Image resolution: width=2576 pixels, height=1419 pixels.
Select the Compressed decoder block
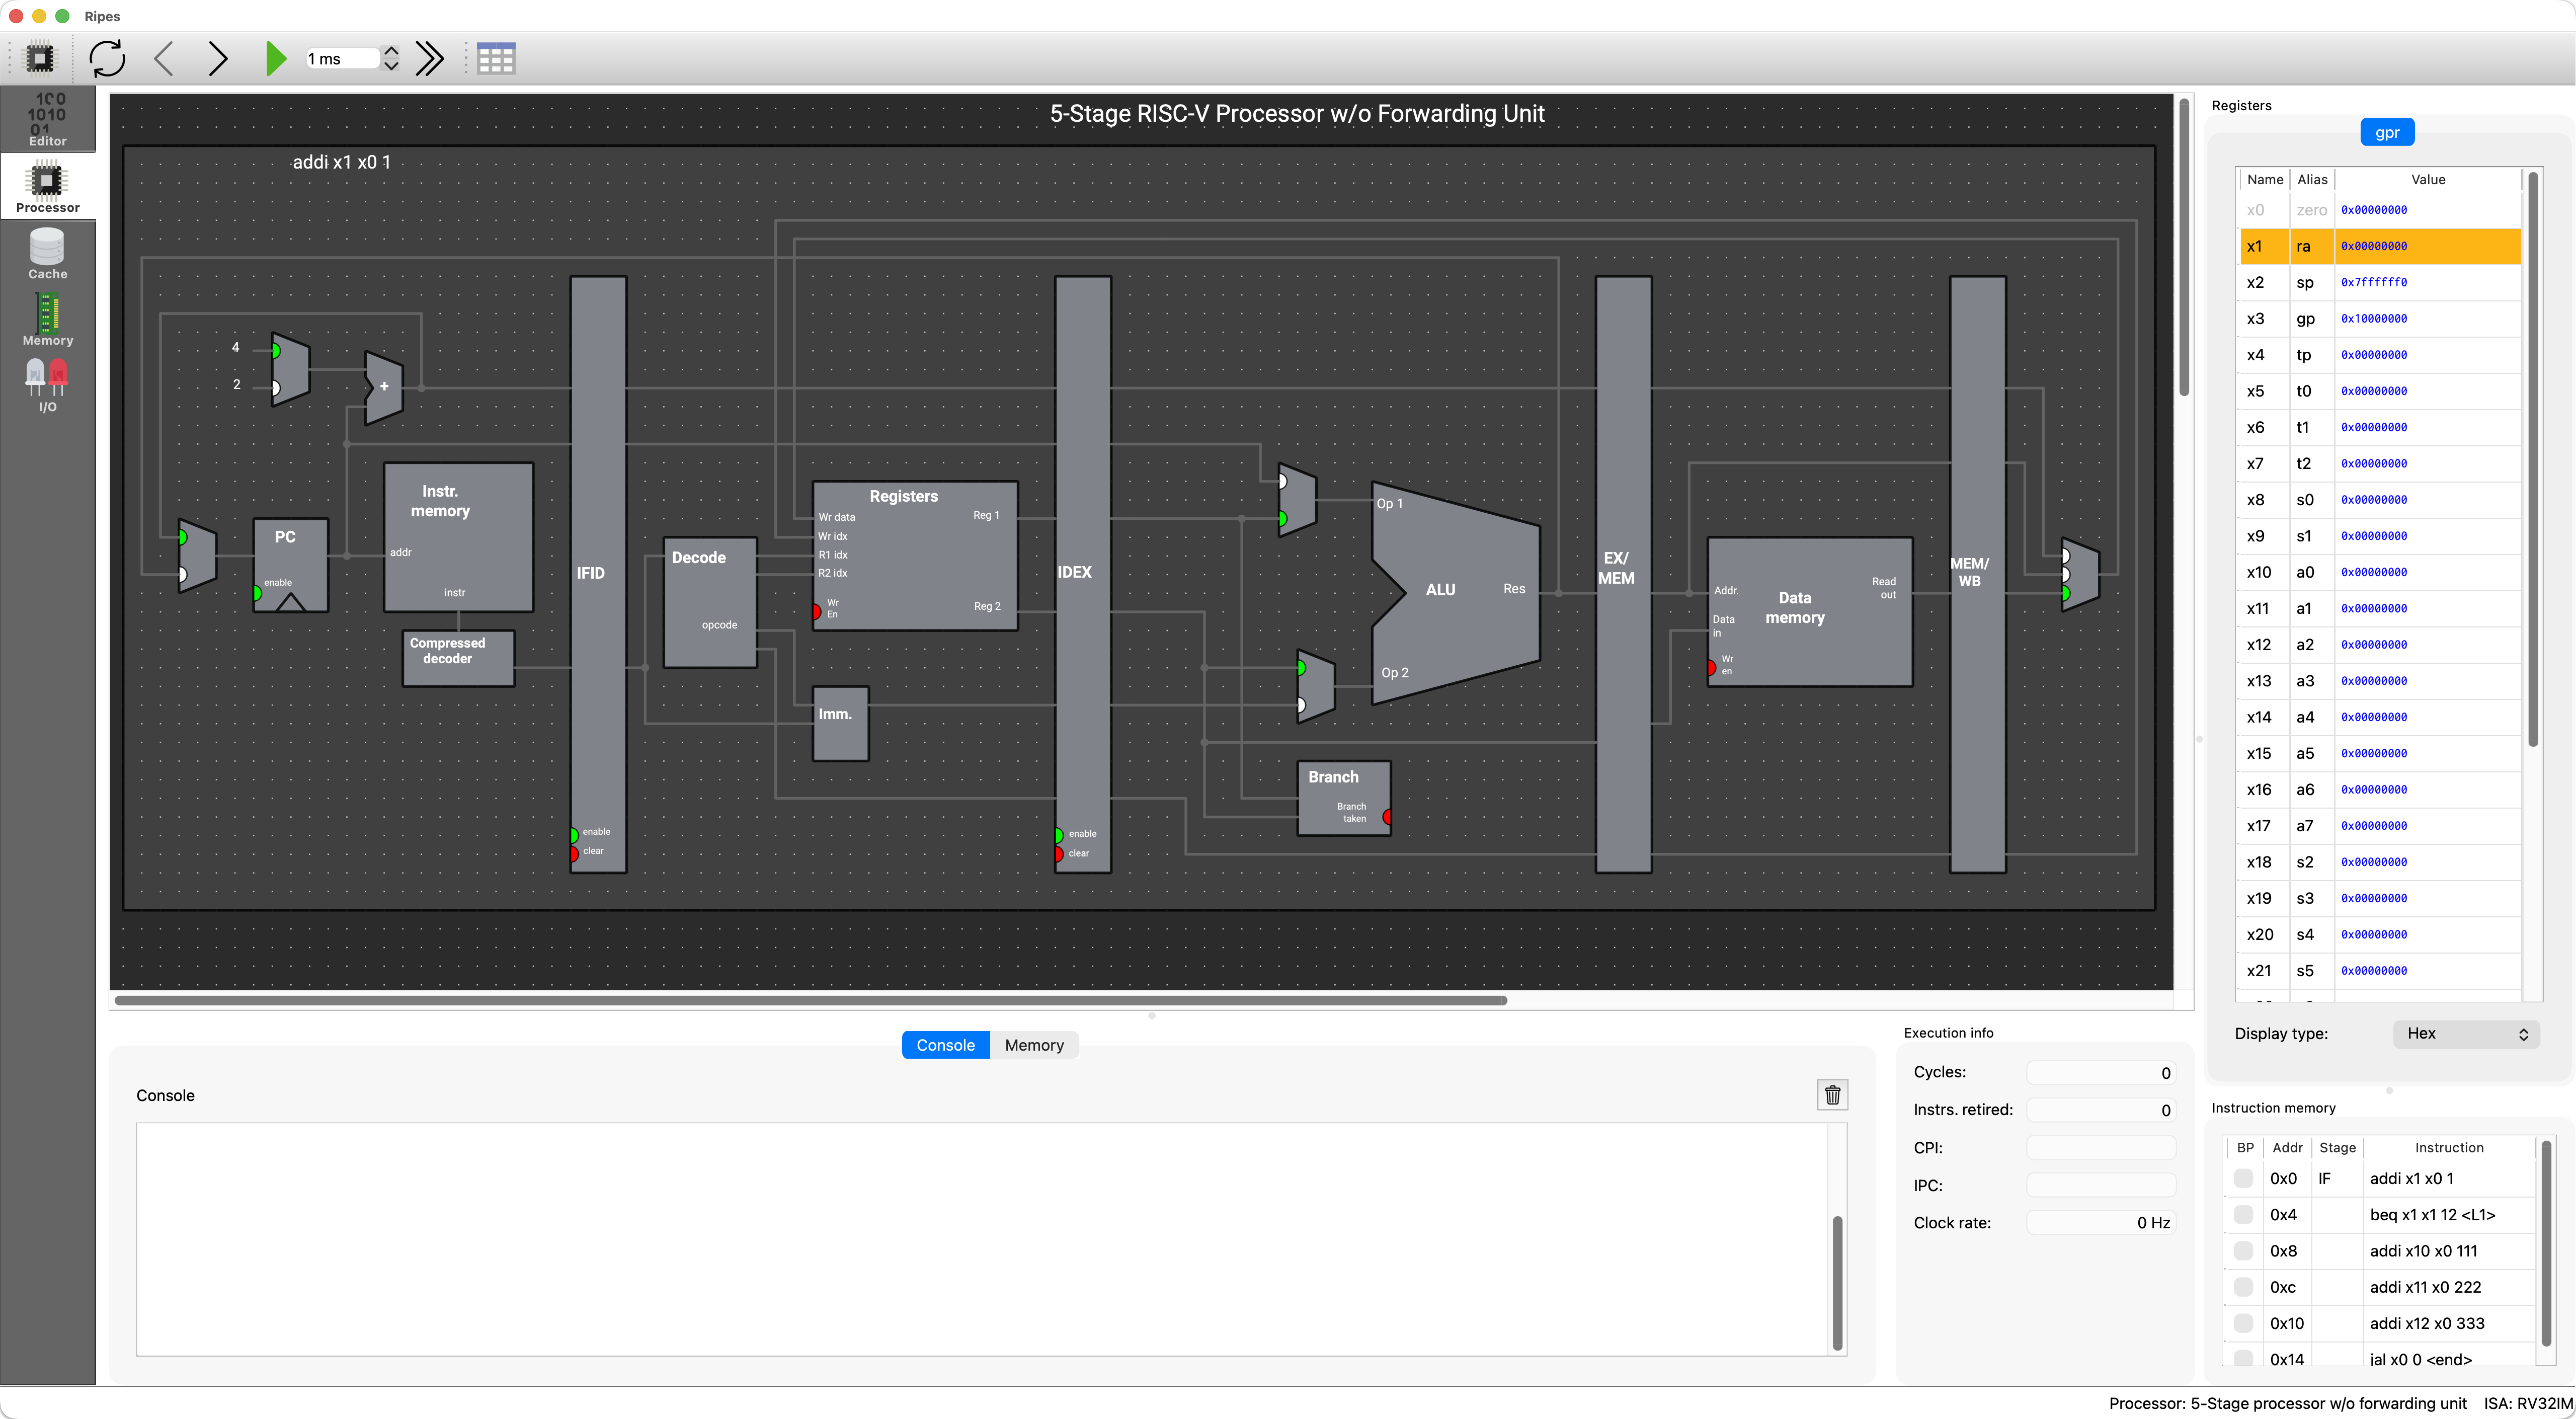click(458, 658)
